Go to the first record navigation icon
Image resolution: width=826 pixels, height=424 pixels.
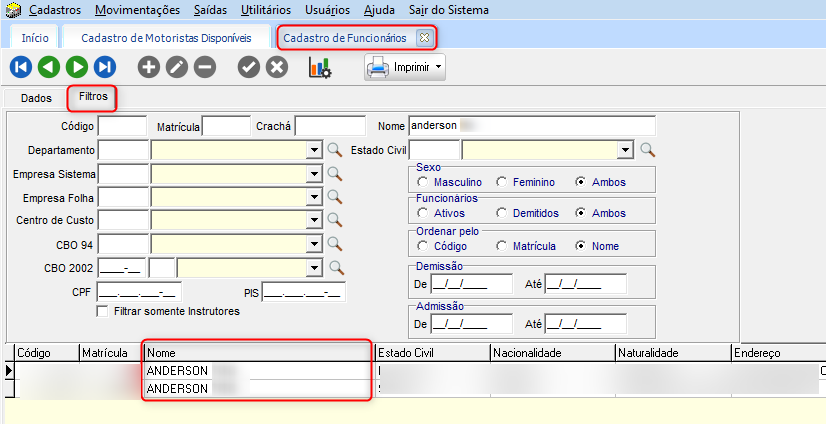(x=20, y=68)
